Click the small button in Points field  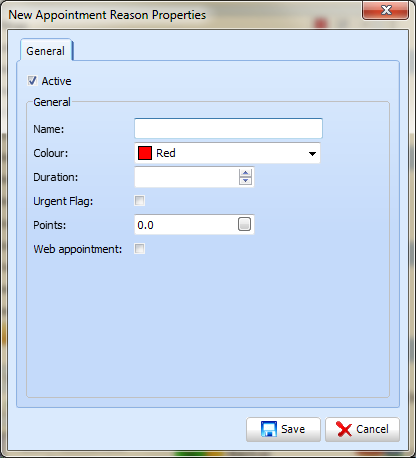coord(244,224)
